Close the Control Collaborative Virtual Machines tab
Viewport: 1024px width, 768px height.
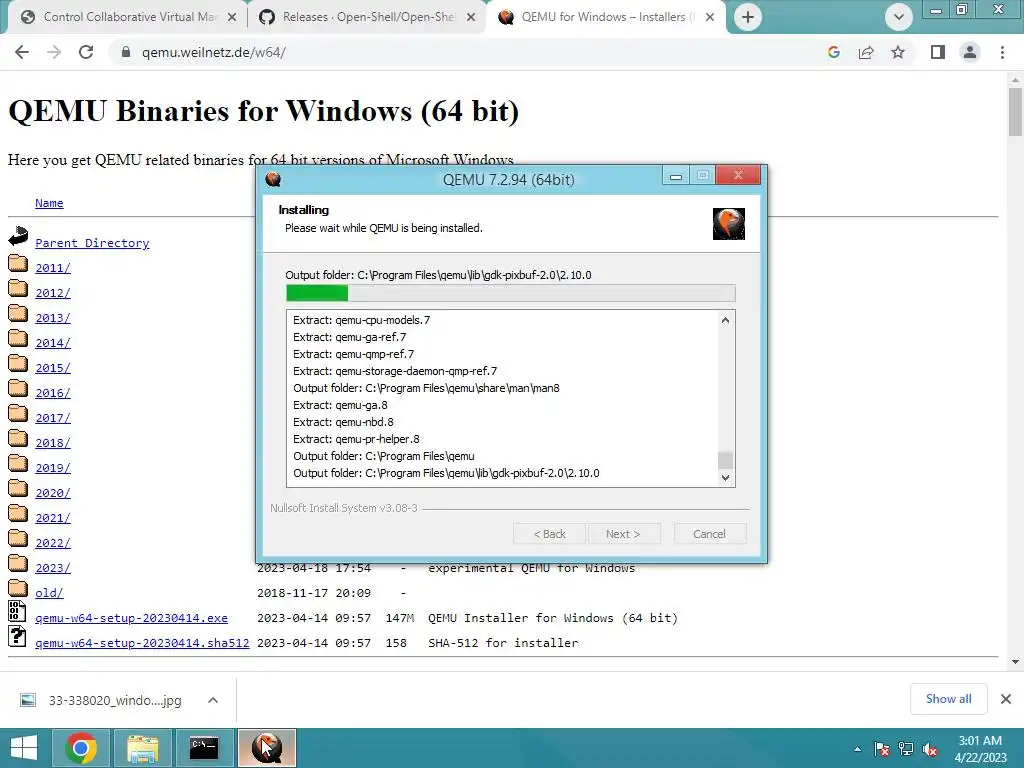pos(232,18)
